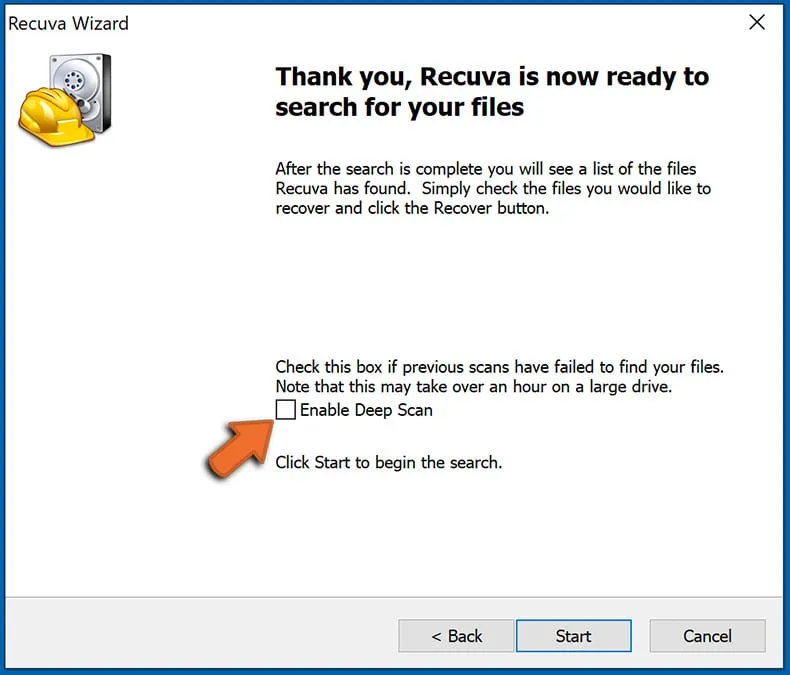
Task: Click the "Recuva Wizard" window title
Action: click(68, 22)
